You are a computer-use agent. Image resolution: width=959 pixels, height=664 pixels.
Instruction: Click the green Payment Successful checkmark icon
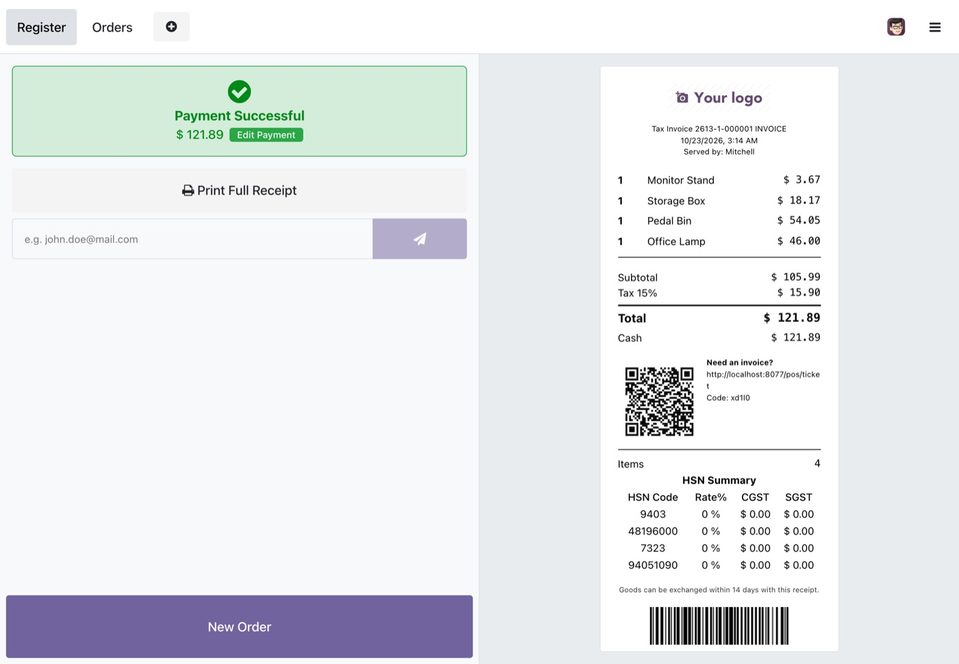pyautogui.click(x=239, y=92)
